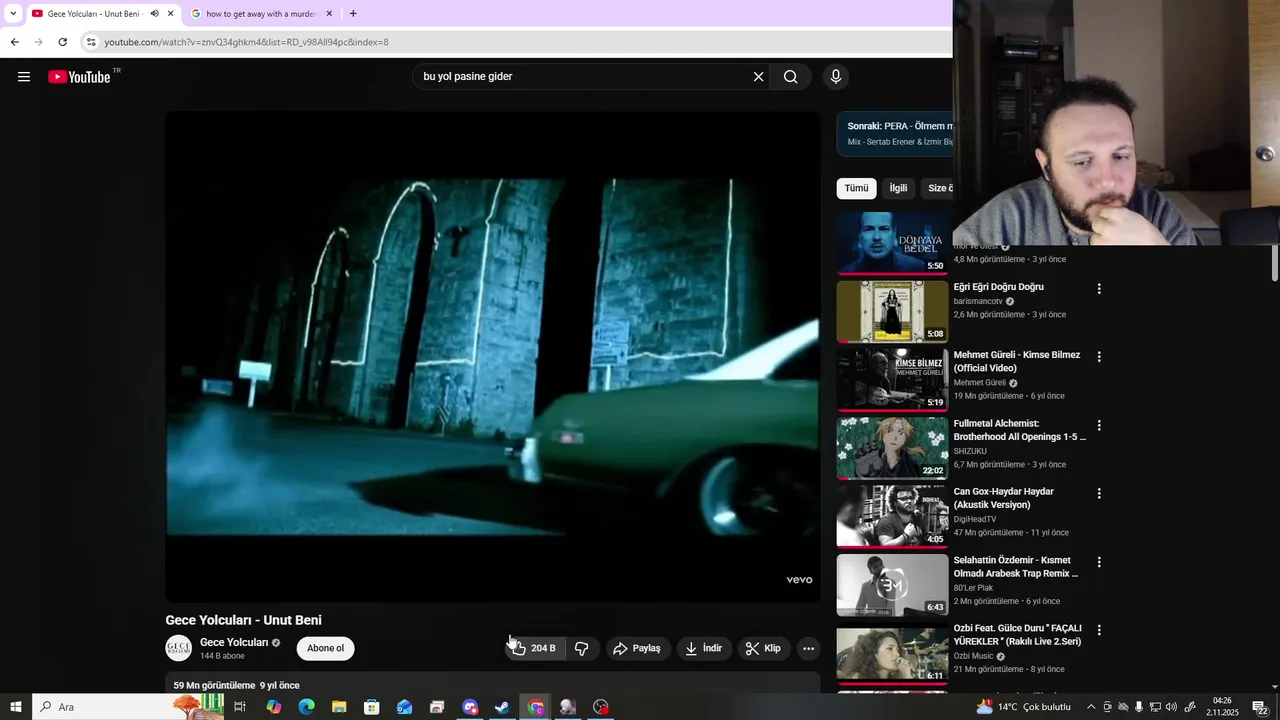Open more actions three-dot menu below video
This screenshot has width=1280, height=720.
(808, 648)
